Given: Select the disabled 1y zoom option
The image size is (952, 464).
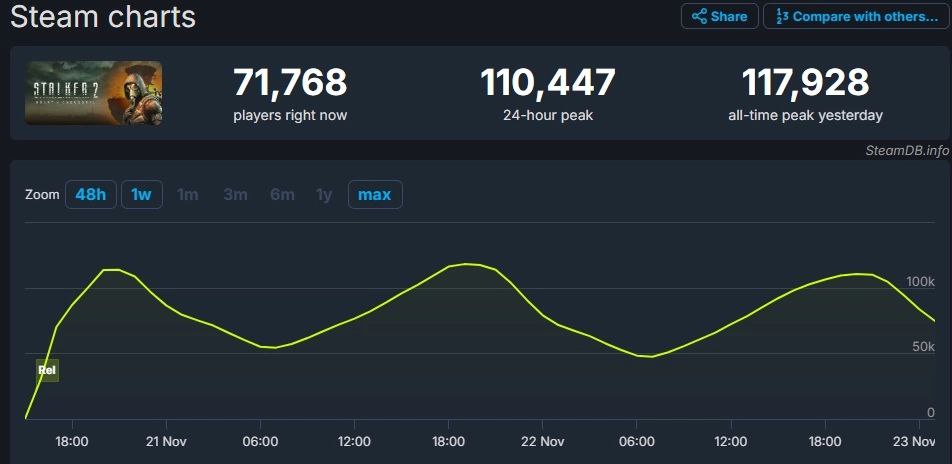Looking at the screenshot, I should click(324, 195).
